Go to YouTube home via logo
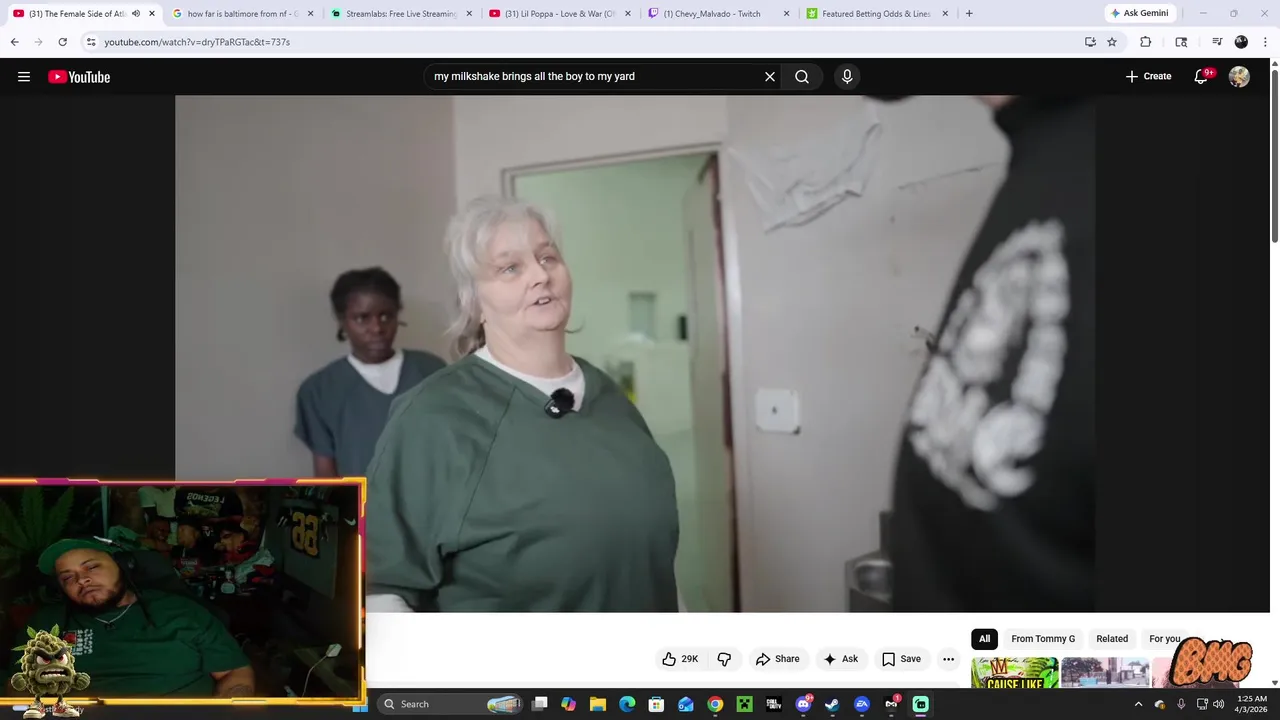 [x=79, y=77]
